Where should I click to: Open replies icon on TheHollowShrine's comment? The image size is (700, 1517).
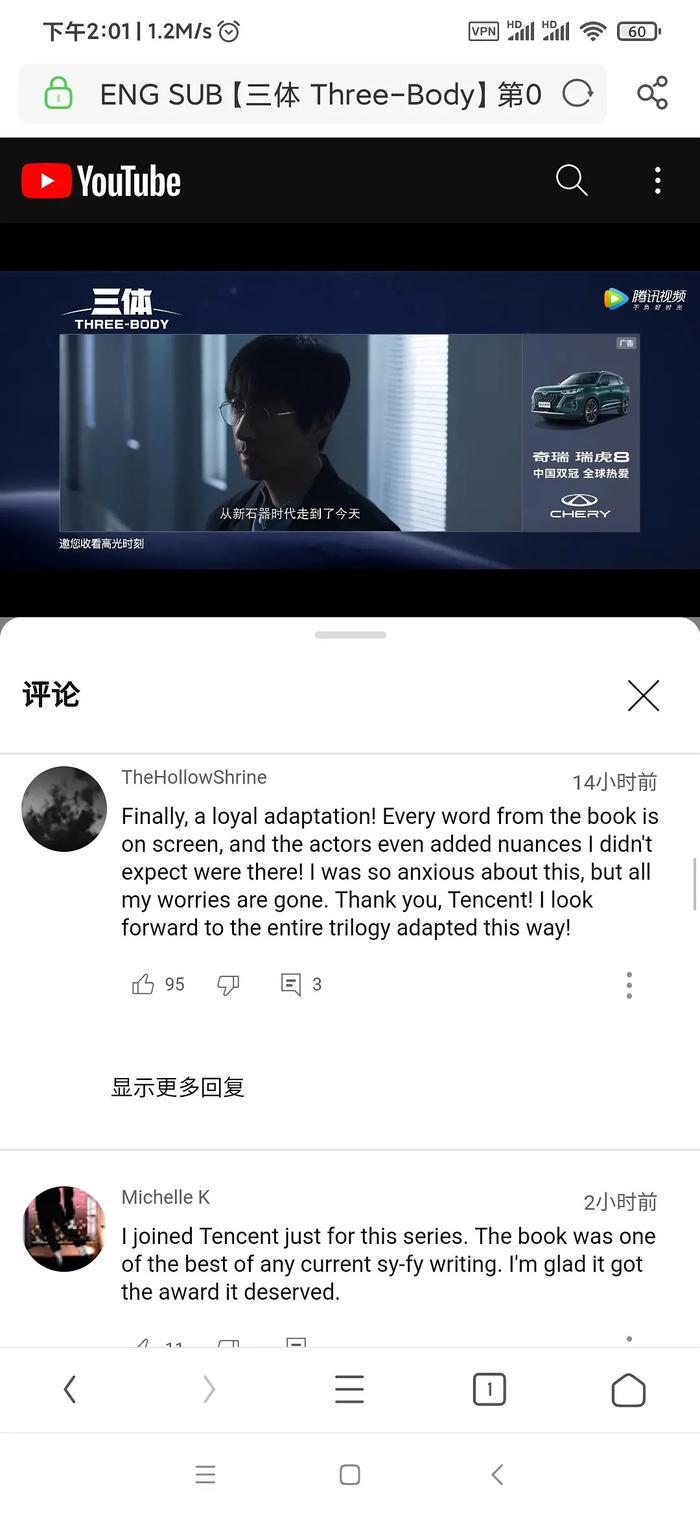coord(291,985)
